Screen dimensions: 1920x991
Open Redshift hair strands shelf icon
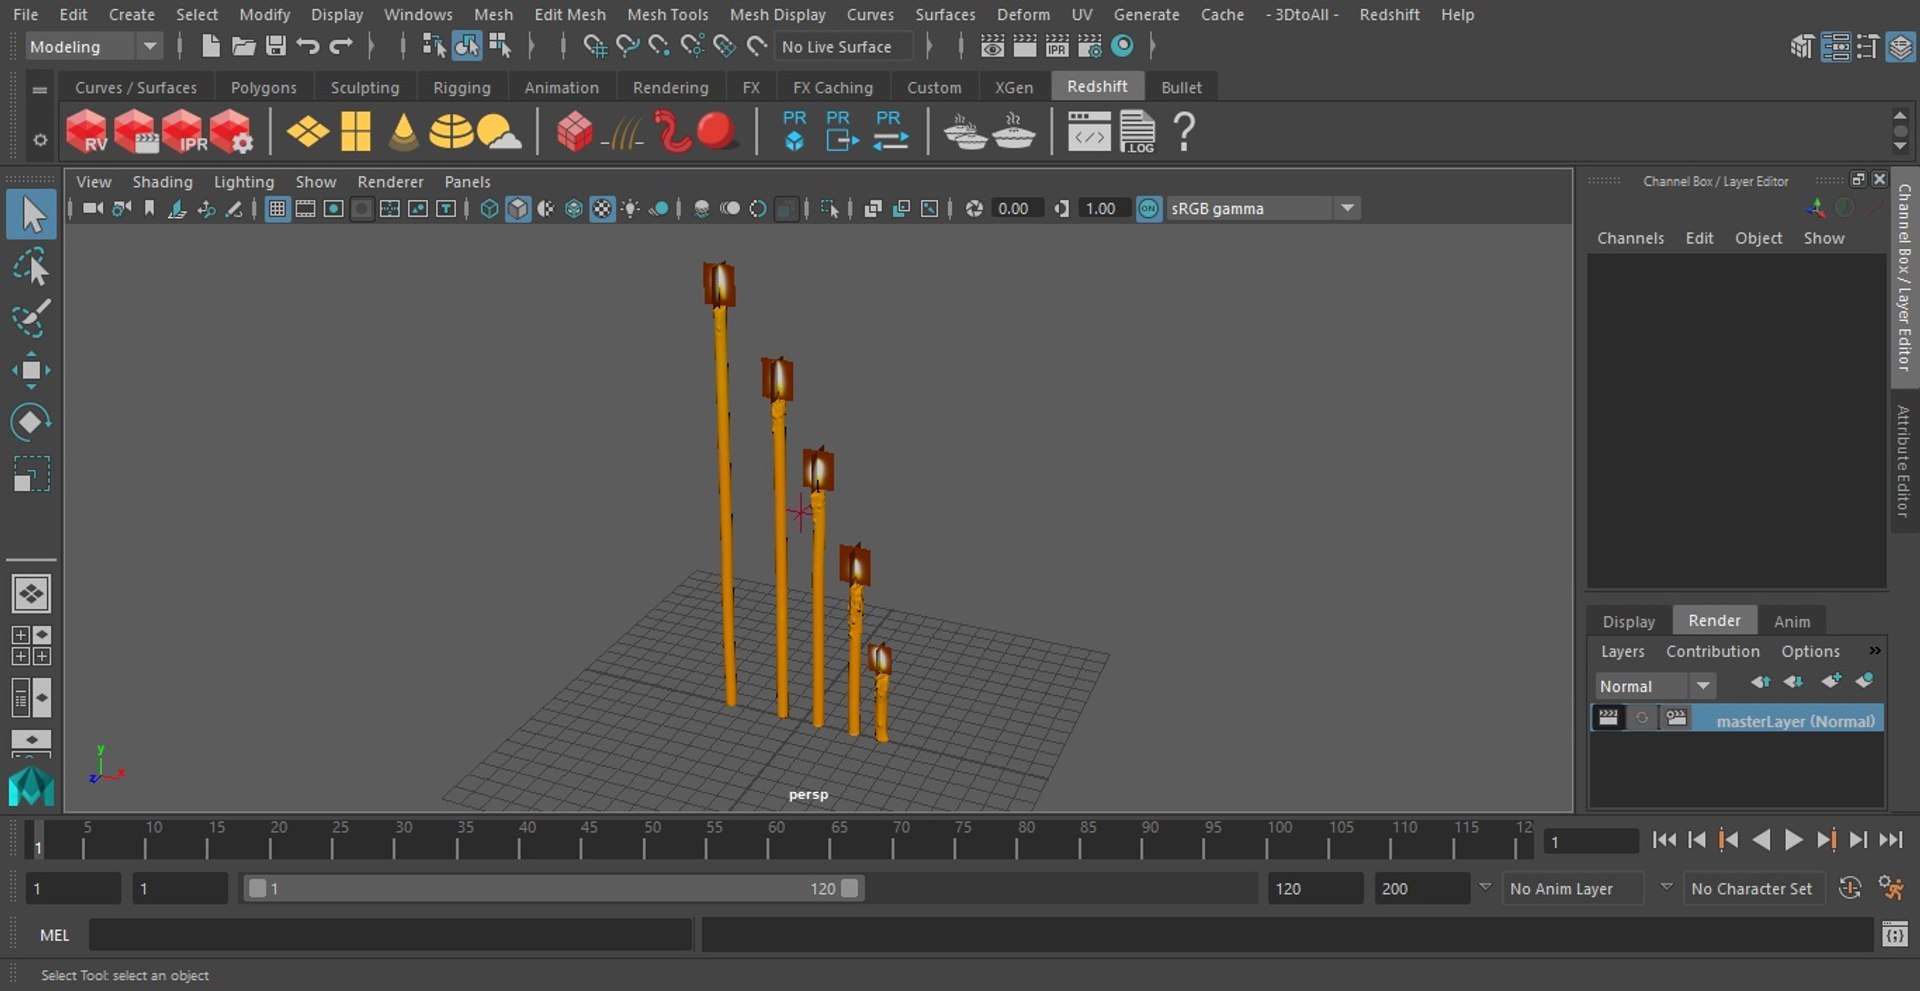pos(623,132)
